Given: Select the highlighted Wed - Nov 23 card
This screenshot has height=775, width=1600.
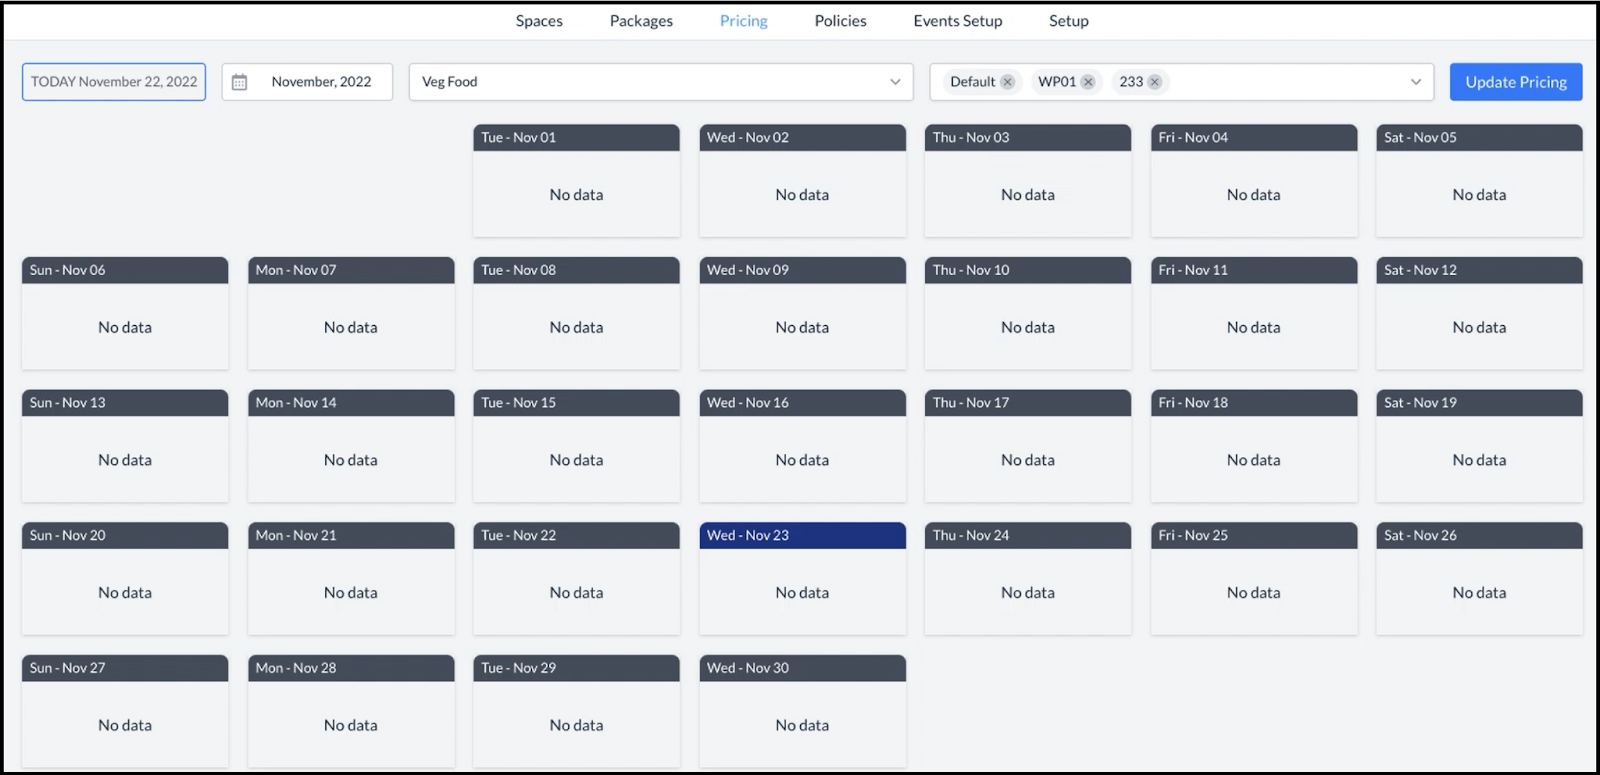Looking at the screenshot, I should click(x=802, y=578).
